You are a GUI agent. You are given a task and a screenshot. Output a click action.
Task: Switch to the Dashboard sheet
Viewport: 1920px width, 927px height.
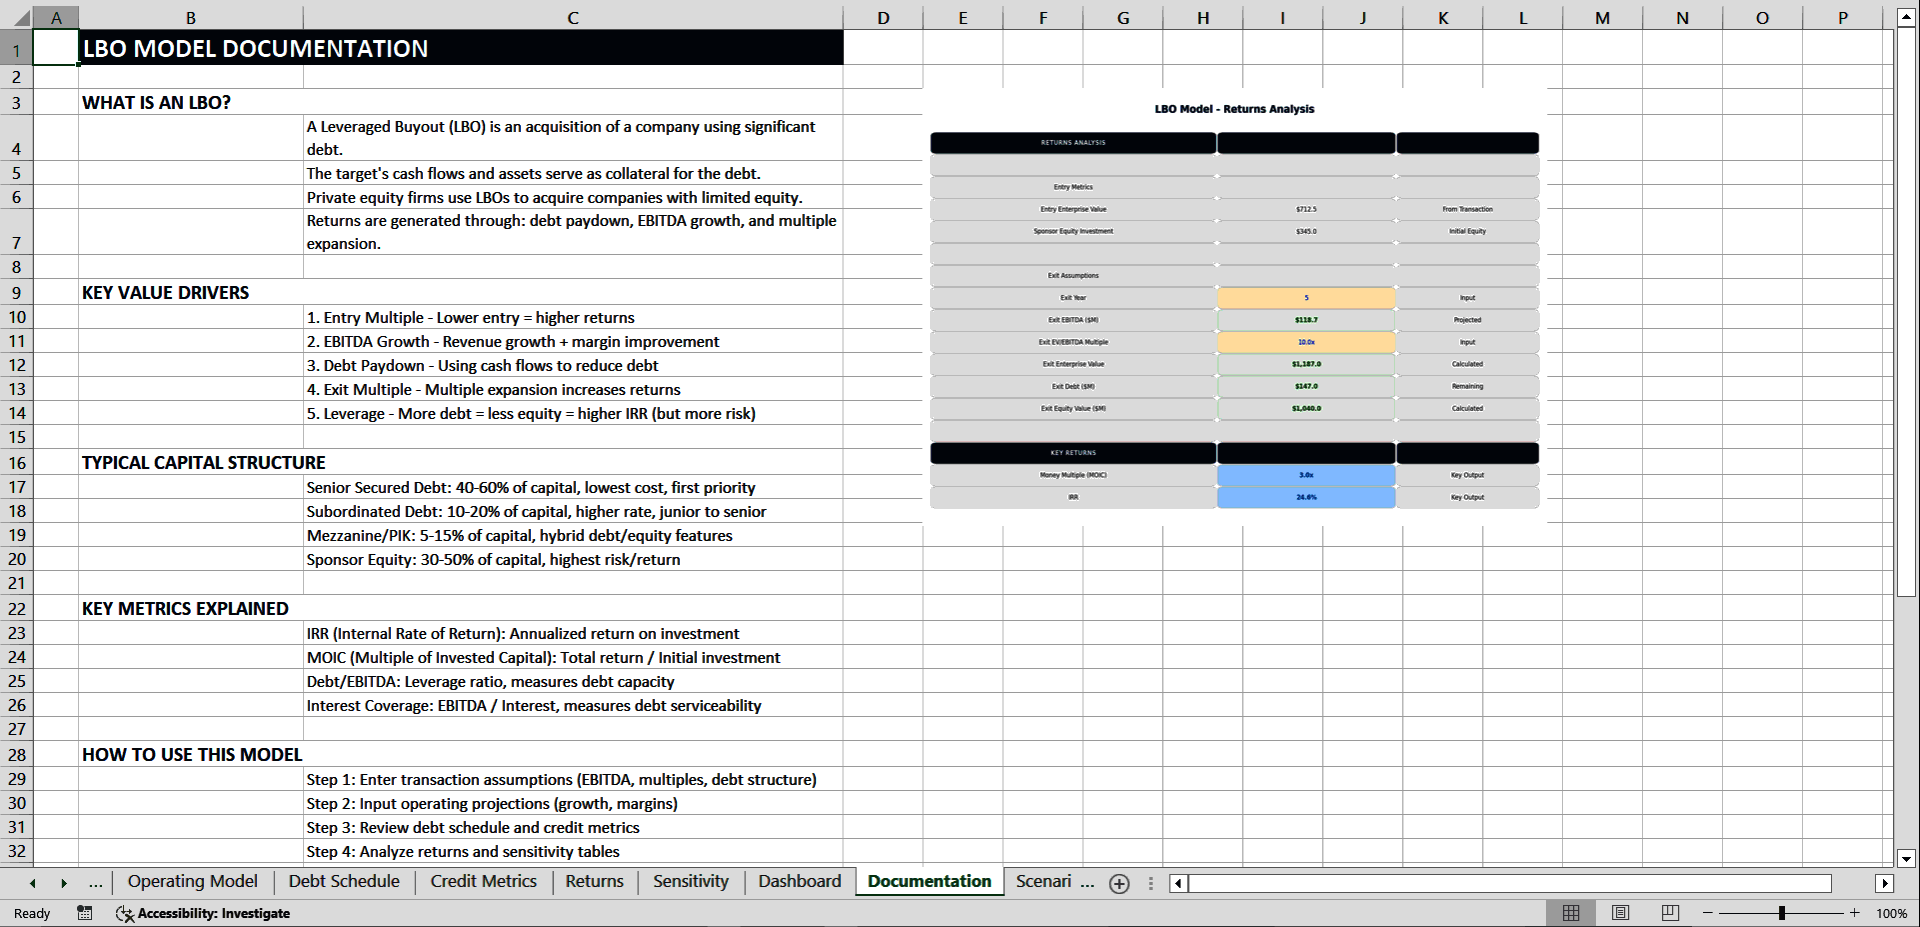point(799,881)
